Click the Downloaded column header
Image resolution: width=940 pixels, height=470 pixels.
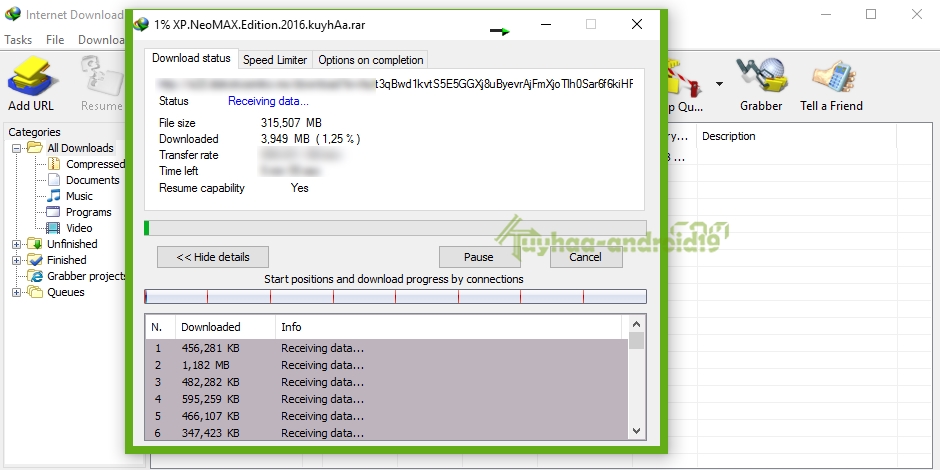(225, 327)
